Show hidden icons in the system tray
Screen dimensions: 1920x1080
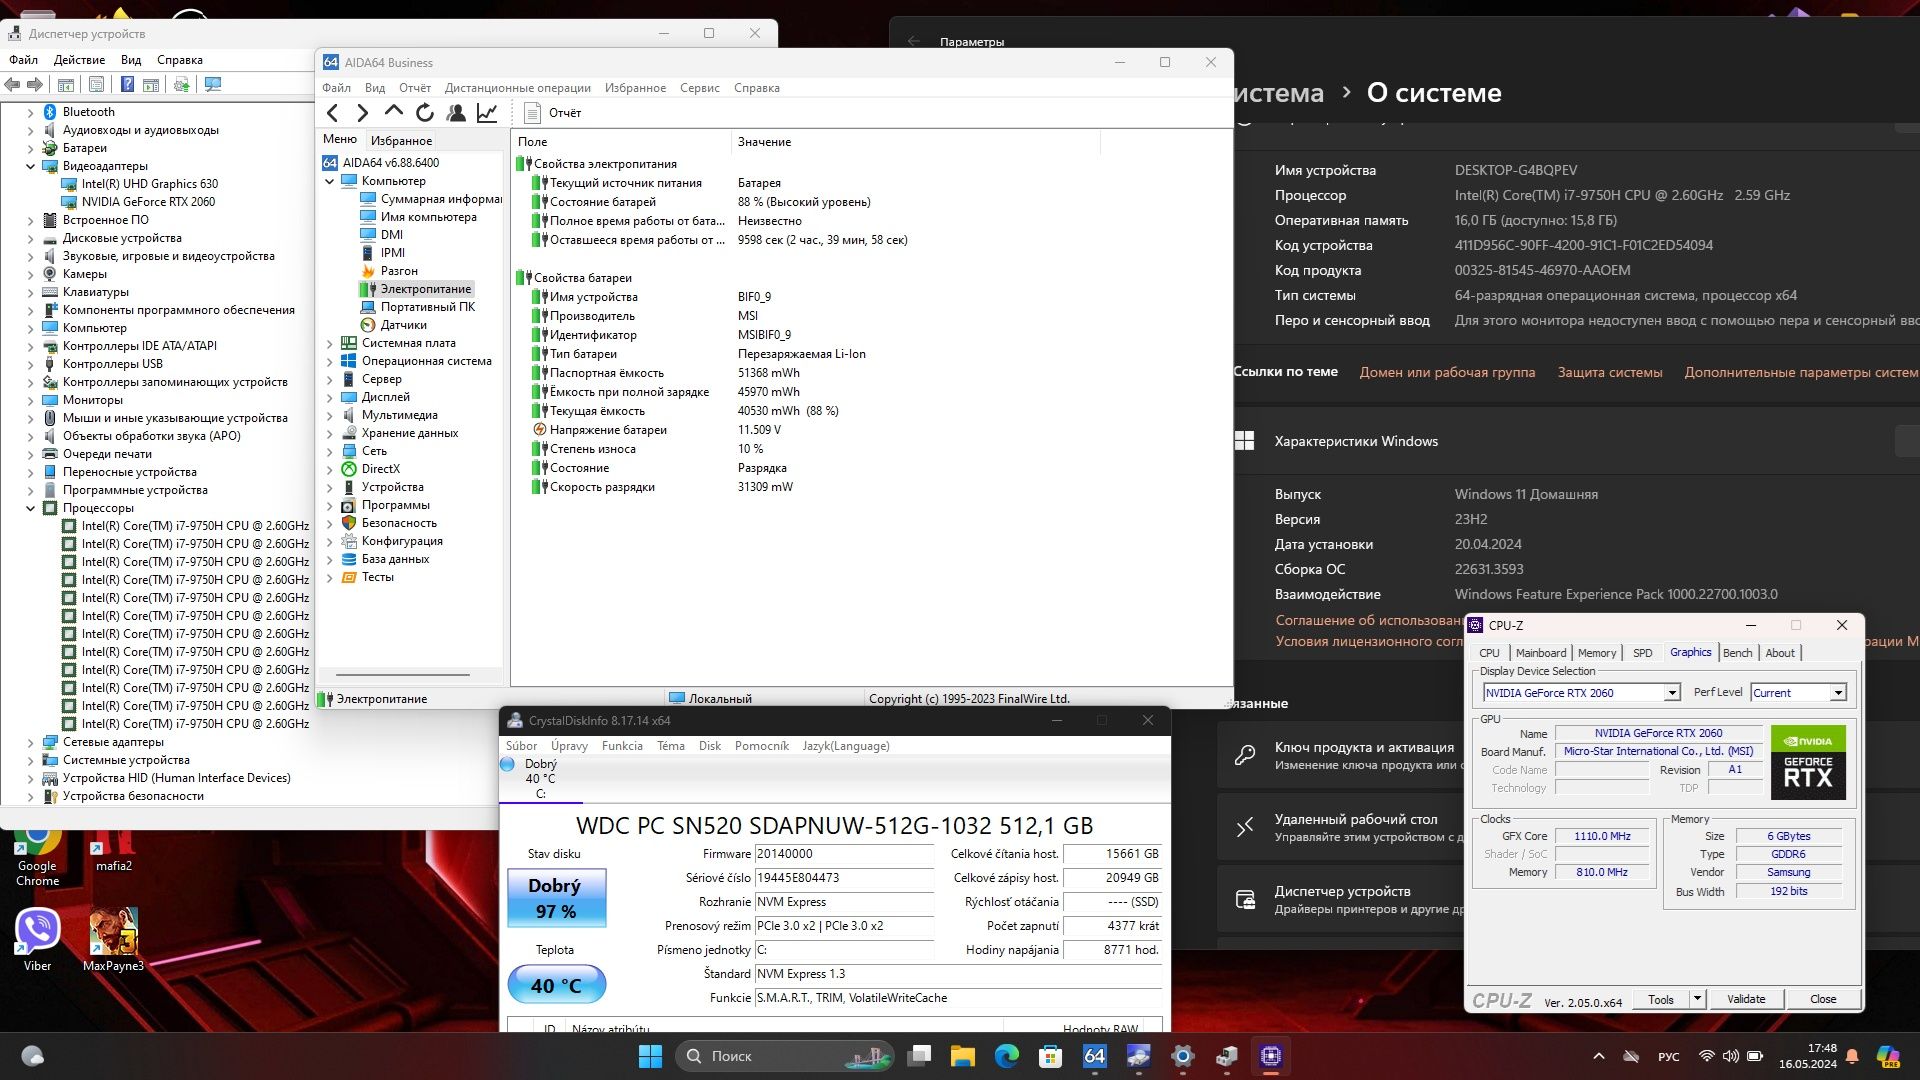(1598, 1056)
